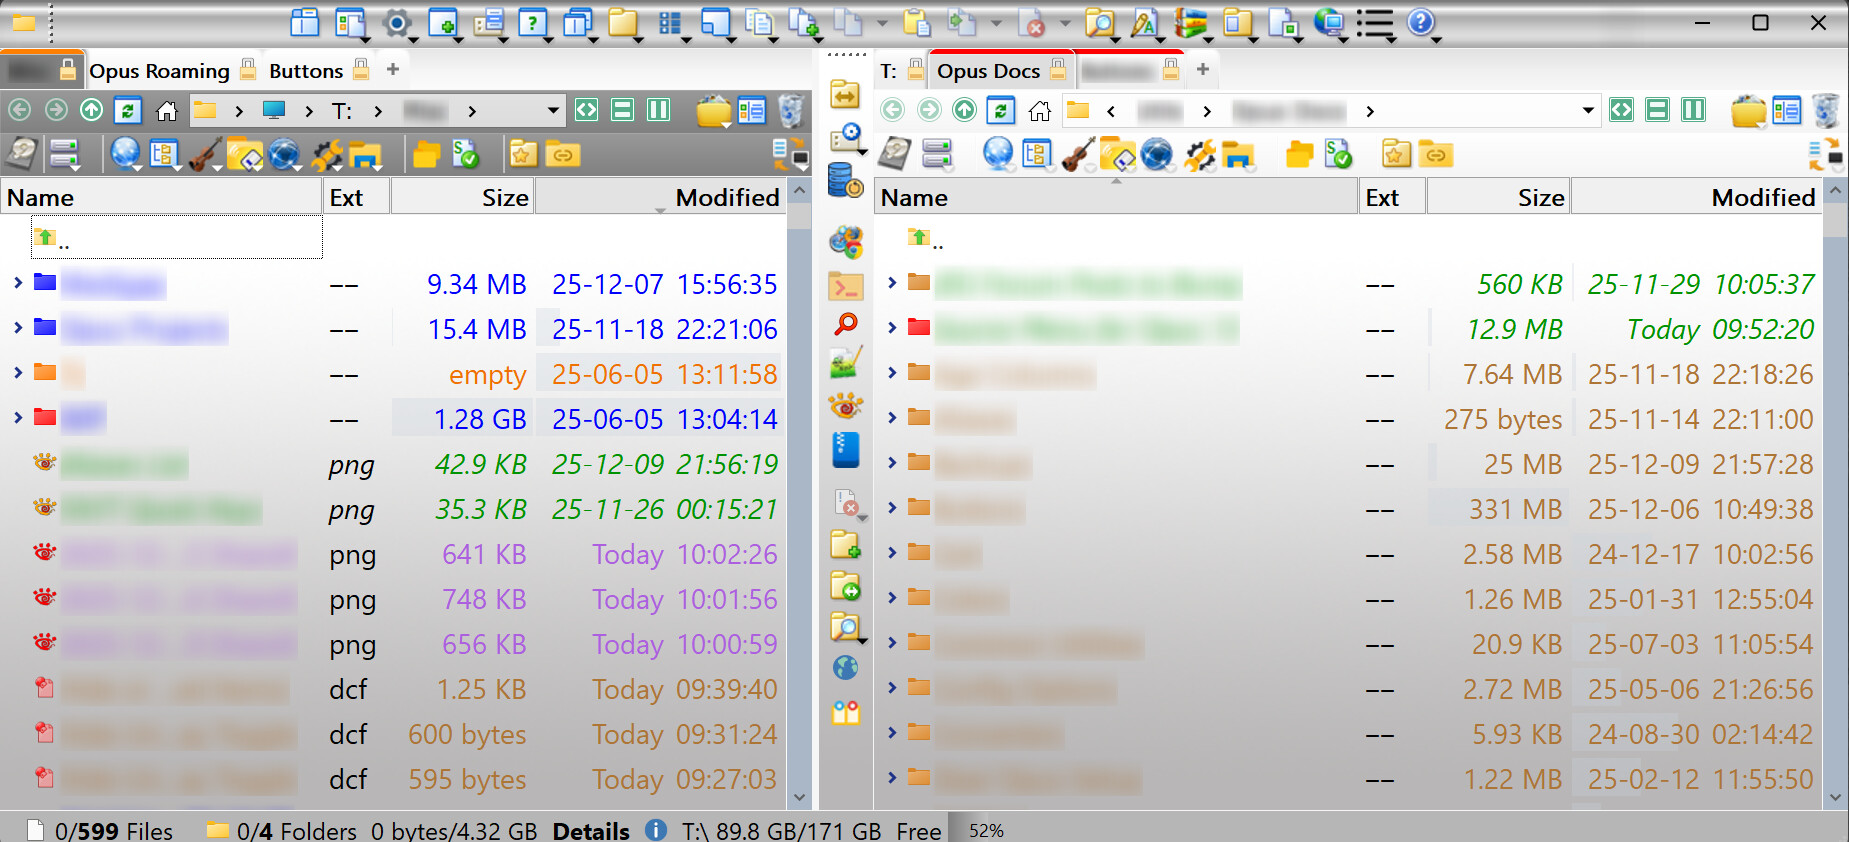Screen dimensions: 1849x842
Task: Open the left pane path dropdown
Action: pos(553,110)
